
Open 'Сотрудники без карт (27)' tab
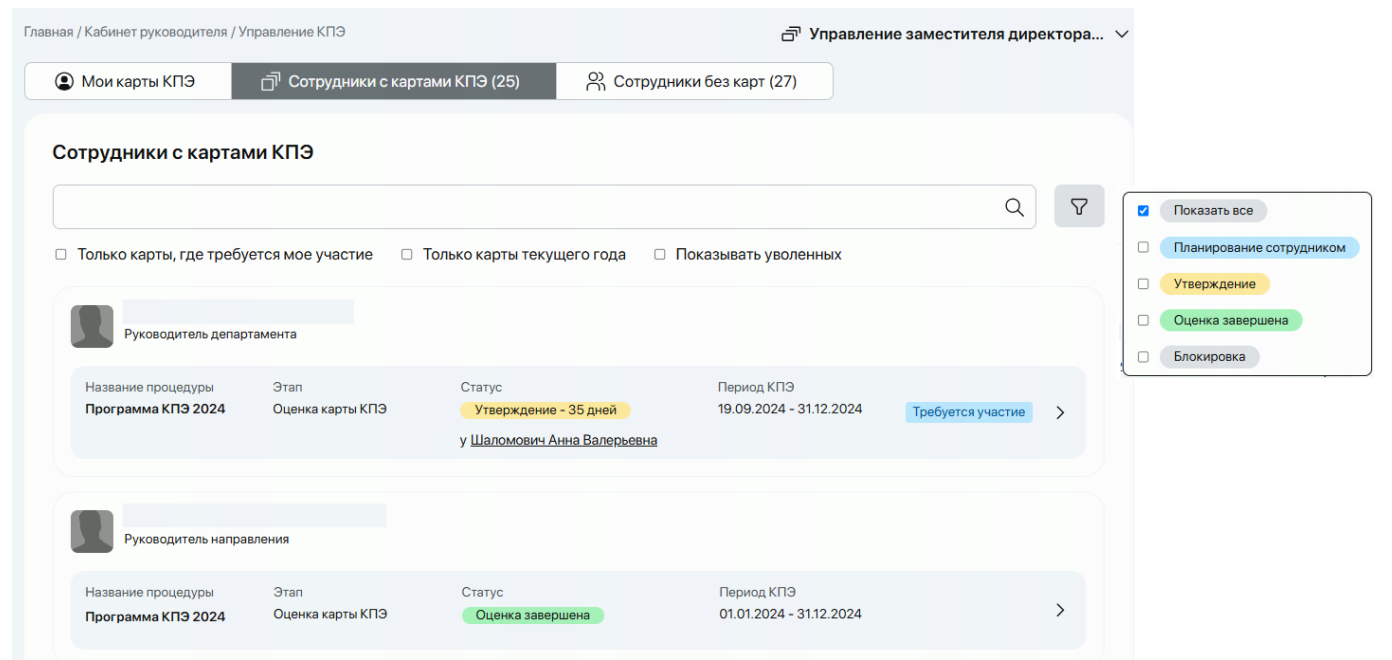(x=694, y=82)
